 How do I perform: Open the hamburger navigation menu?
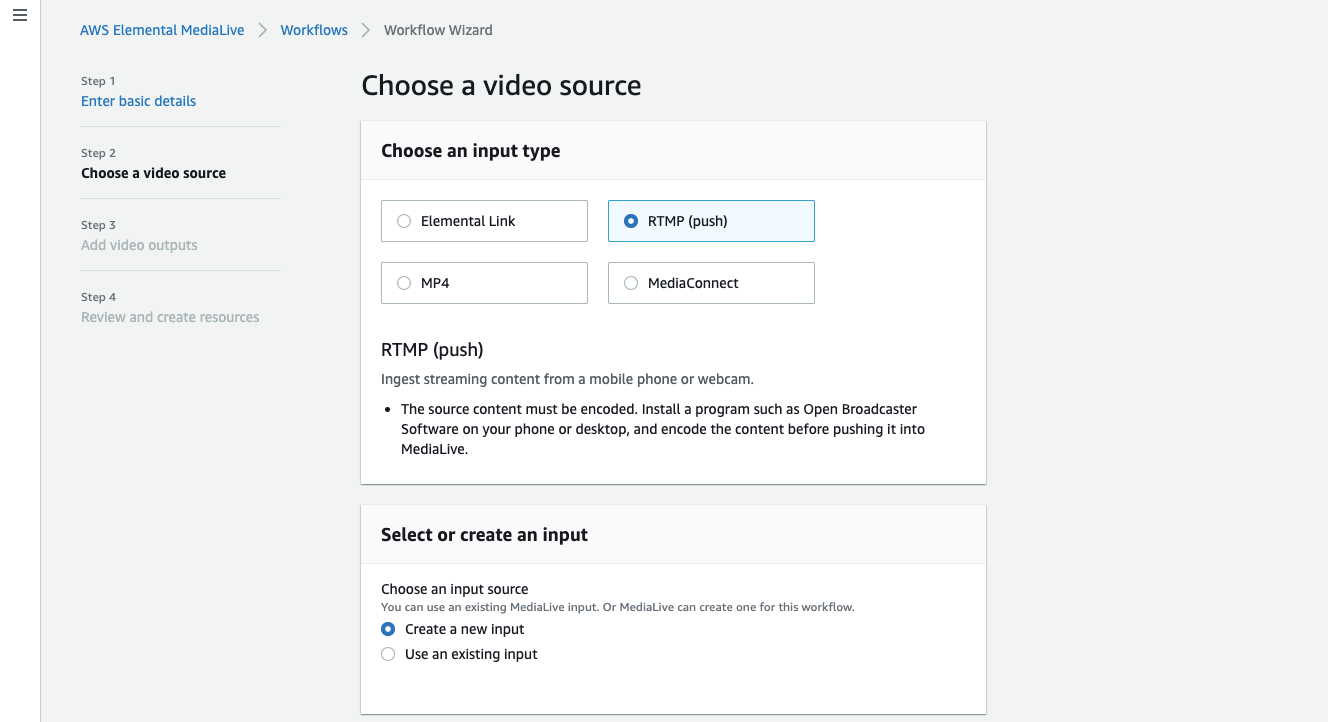pyautogui.click(x=19, y=16)
